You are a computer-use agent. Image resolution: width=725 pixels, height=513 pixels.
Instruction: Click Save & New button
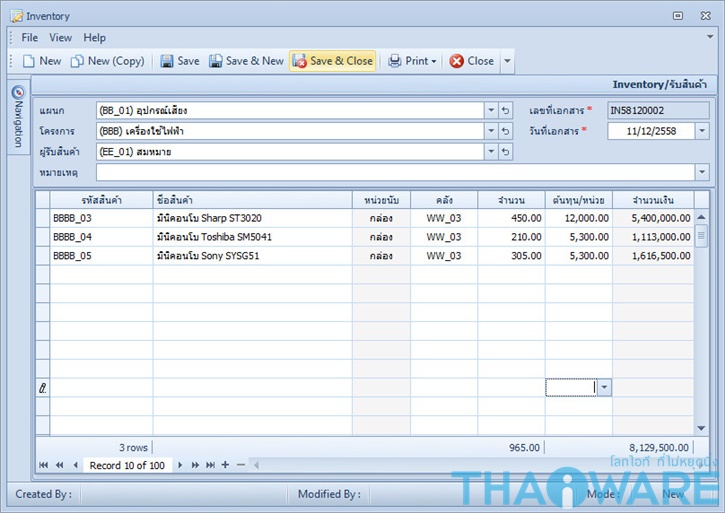pos(246,61)
